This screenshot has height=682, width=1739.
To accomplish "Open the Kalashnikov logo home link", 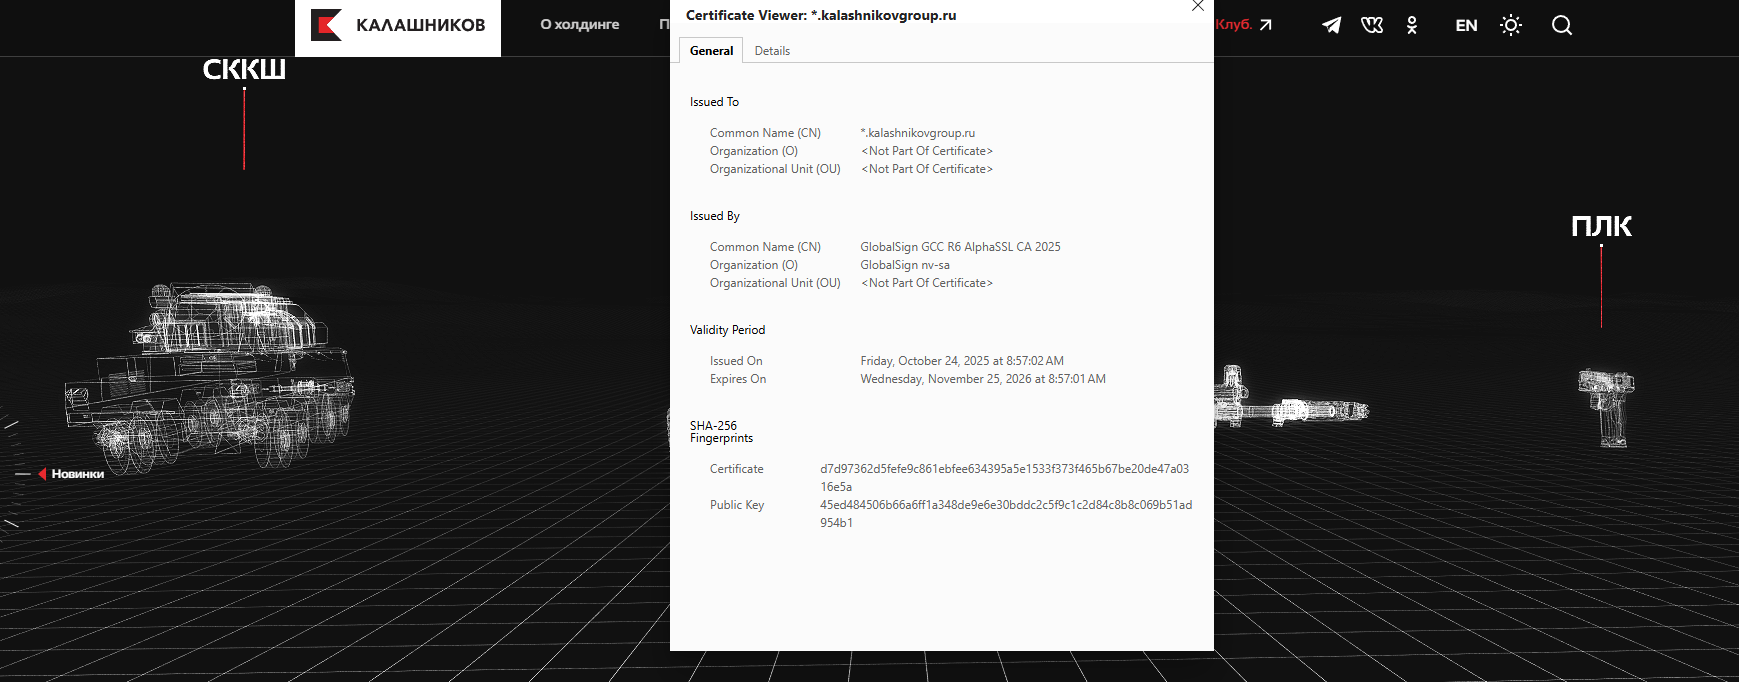I will tap(398, 26).
